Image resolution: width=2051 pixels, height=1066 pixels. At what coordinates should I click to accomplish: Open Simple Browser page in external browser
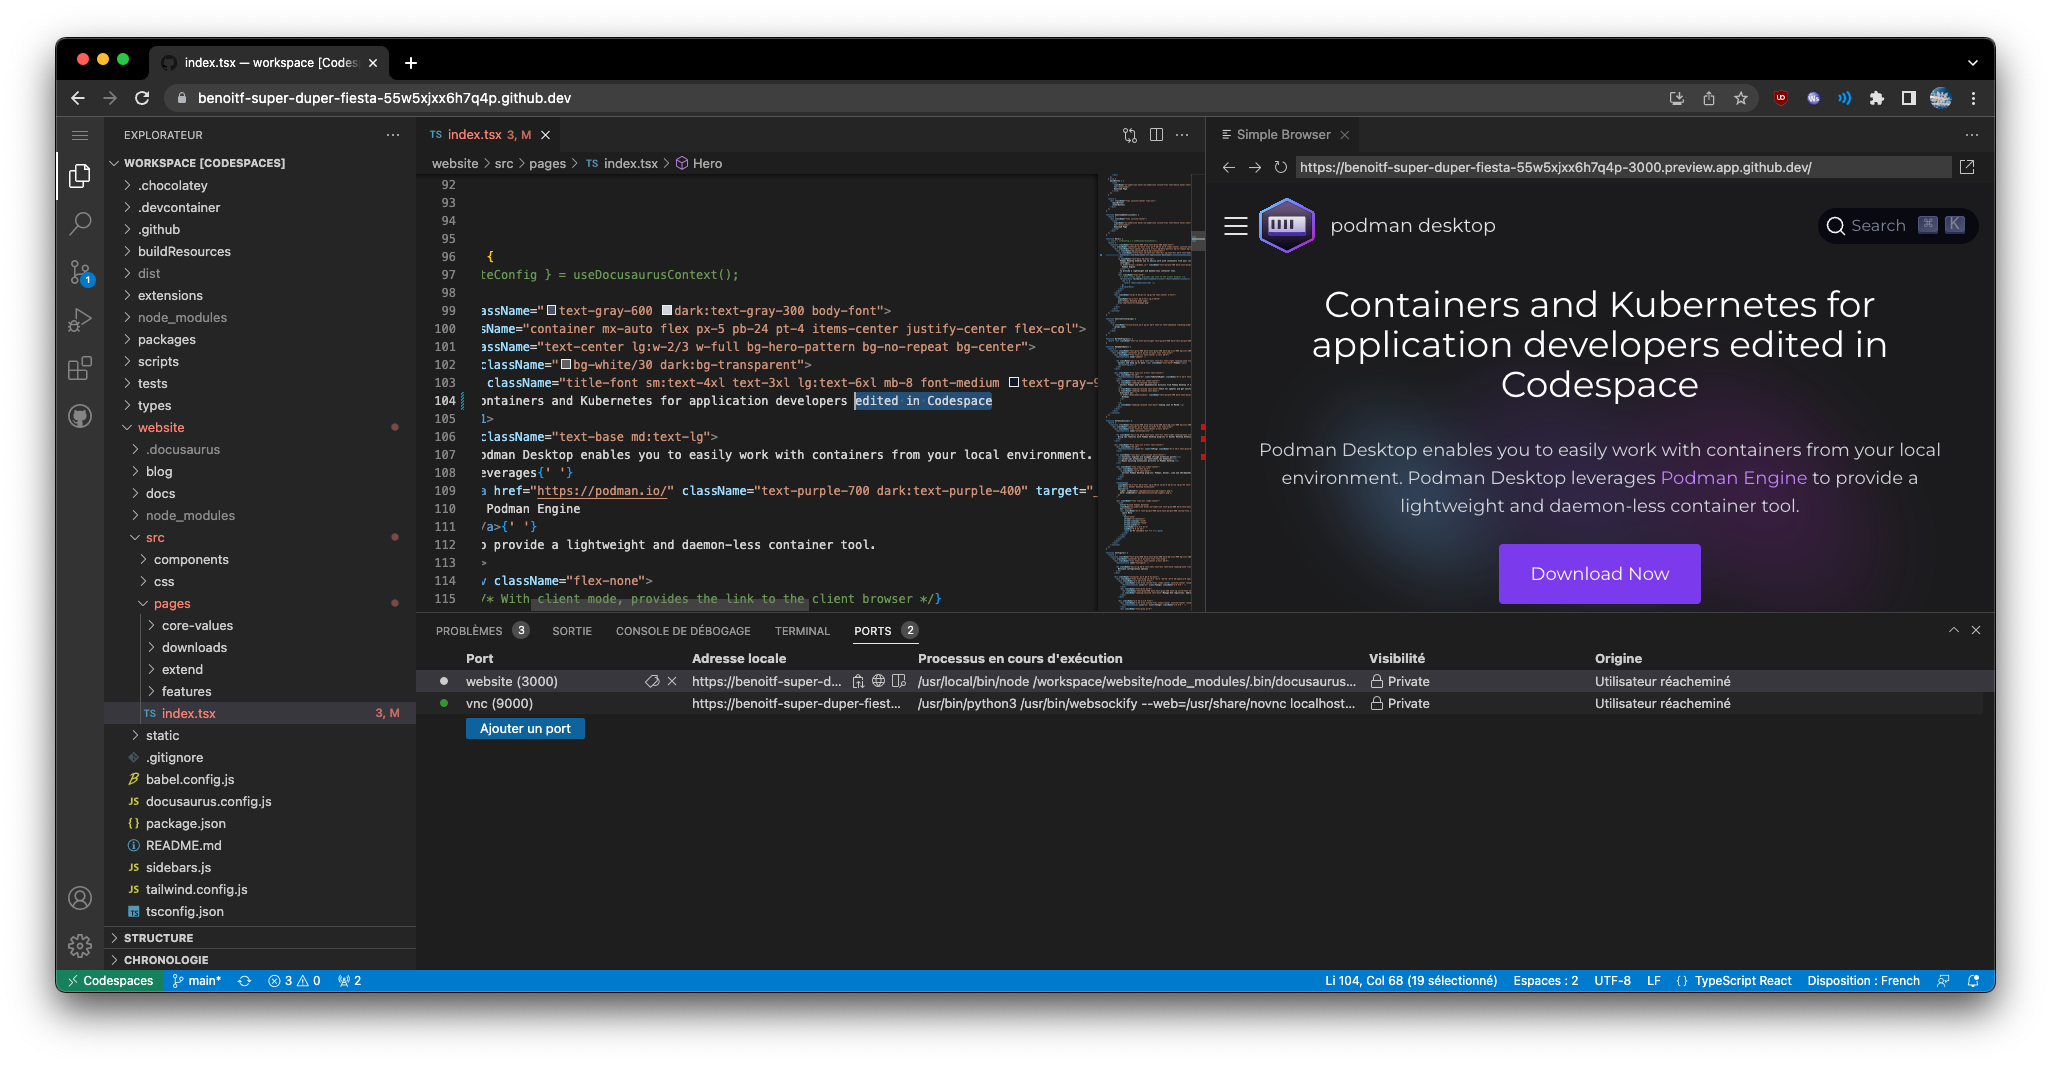tap(1968, 167)
